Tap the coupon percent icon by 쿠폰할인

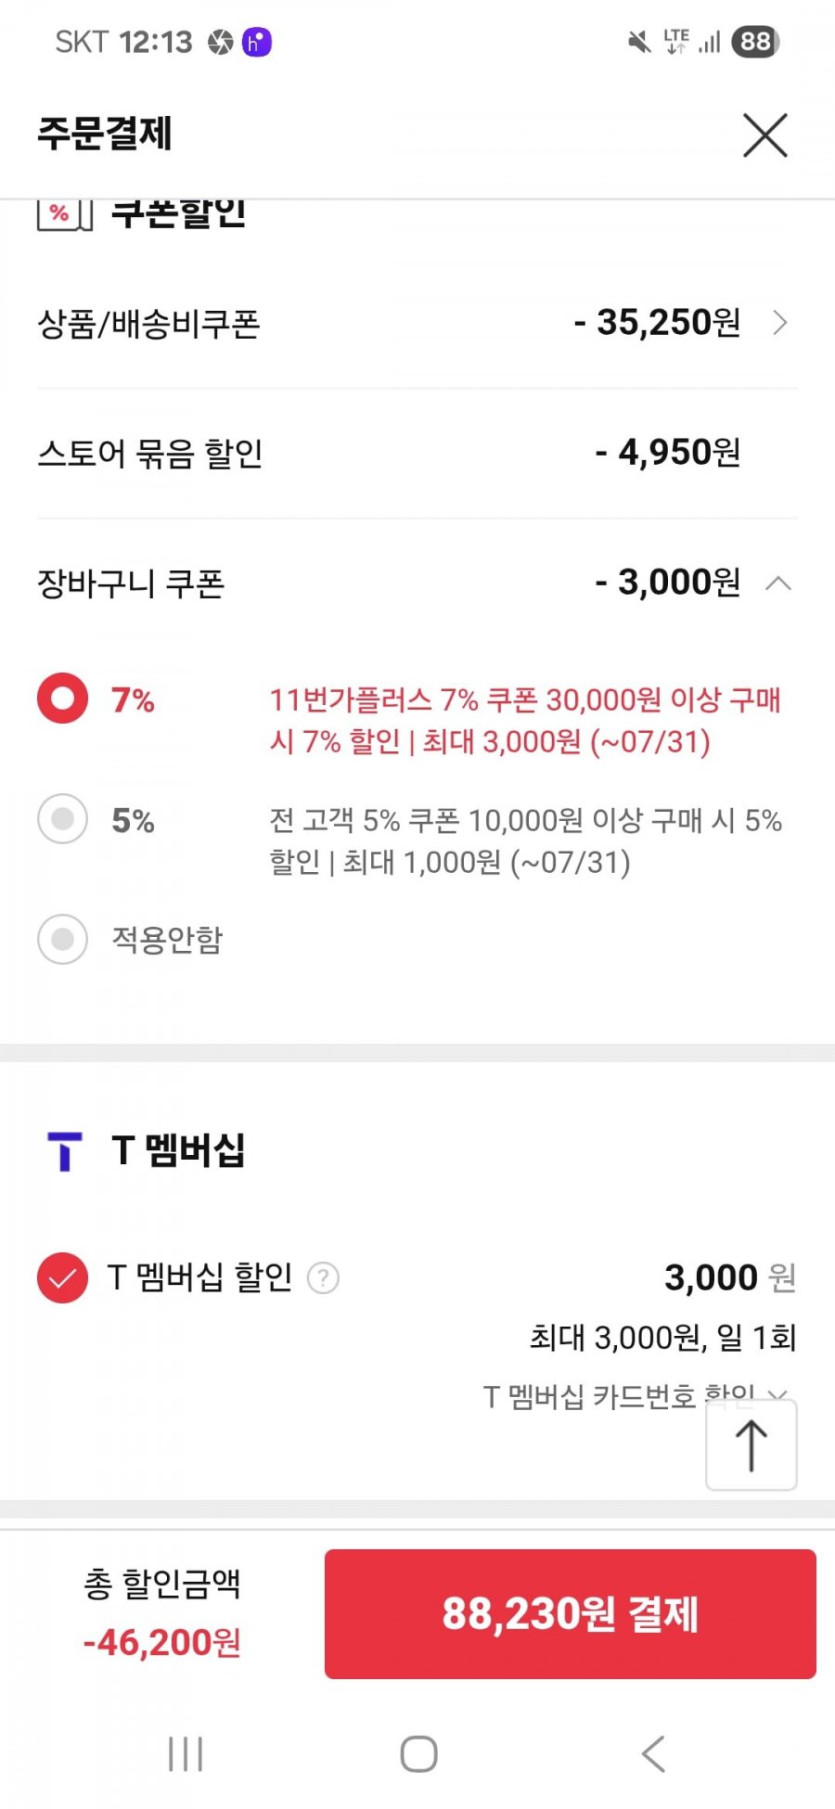[x=64, y=214]
